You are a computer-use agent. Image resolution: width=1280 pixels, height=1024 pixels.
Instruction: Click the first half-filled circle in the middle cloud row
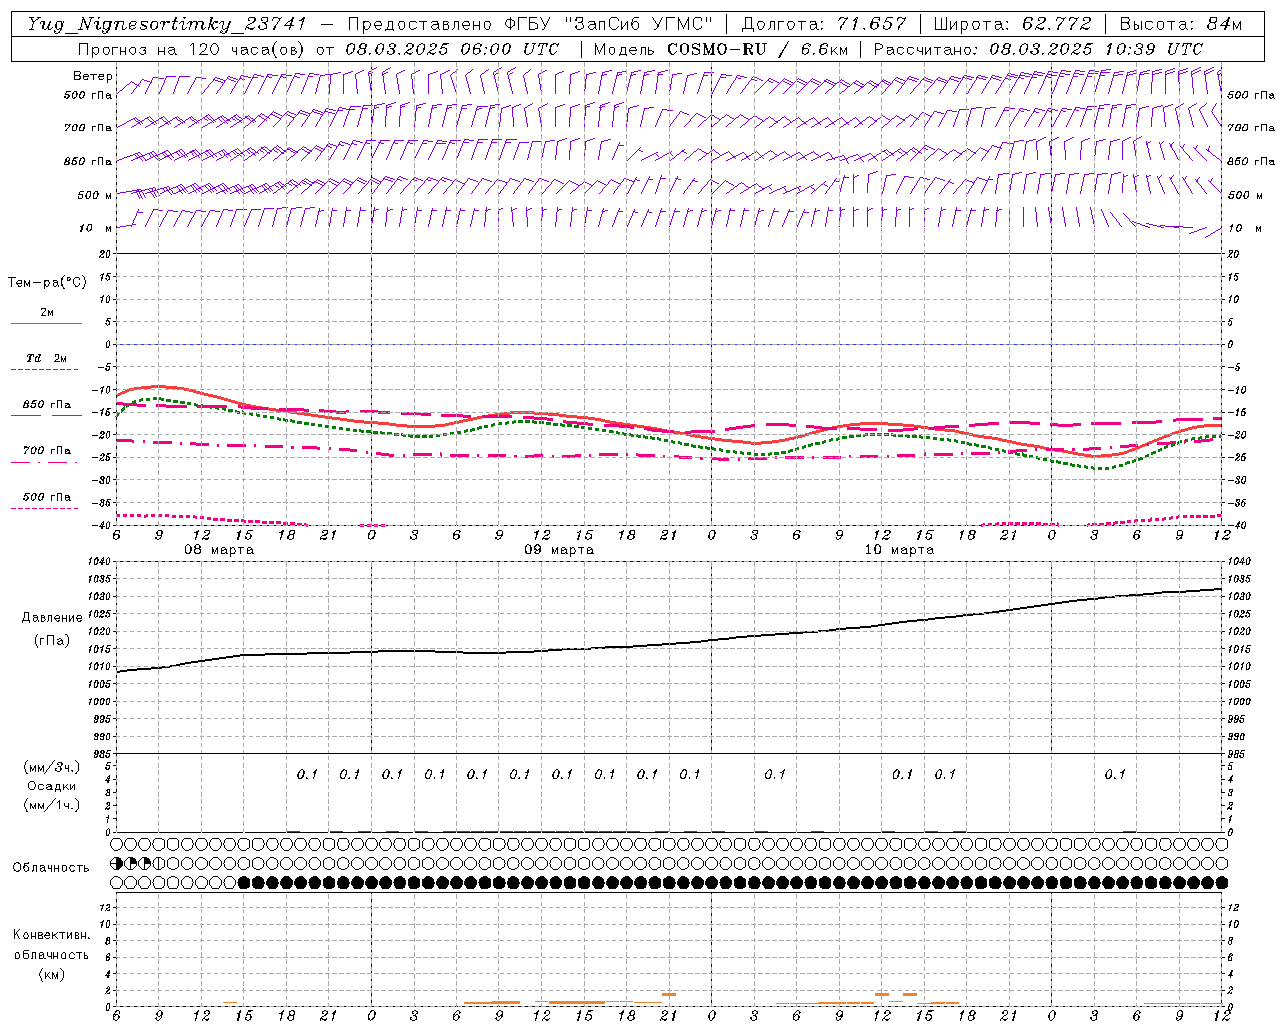tap(117, 863)
